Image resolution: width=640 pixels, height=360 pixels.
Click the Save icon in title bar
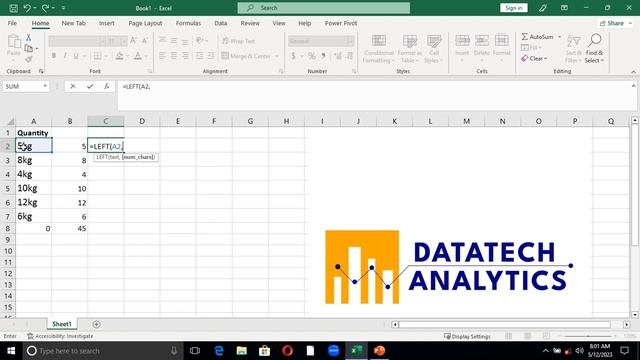coord(13,8)
